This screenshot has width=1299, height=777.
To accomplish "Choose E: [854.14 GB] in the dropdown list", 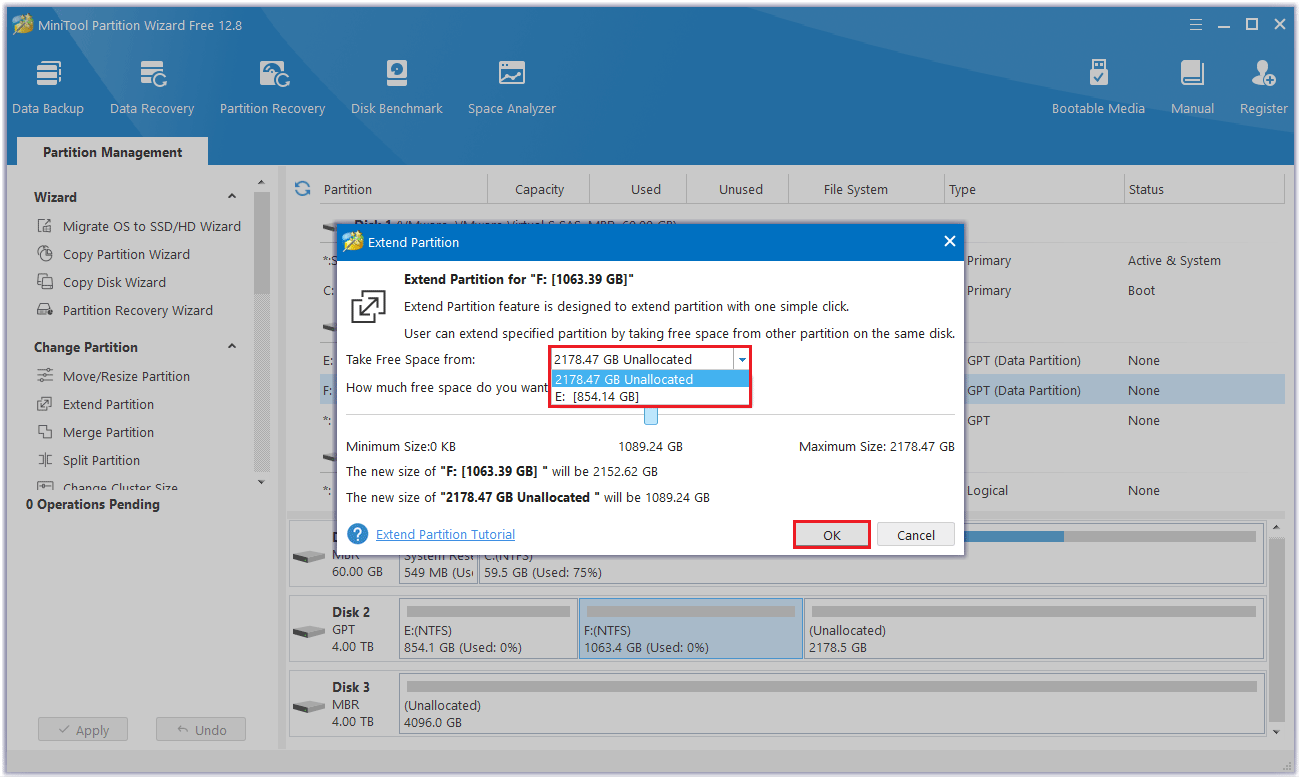I will (x=650, y=396).
